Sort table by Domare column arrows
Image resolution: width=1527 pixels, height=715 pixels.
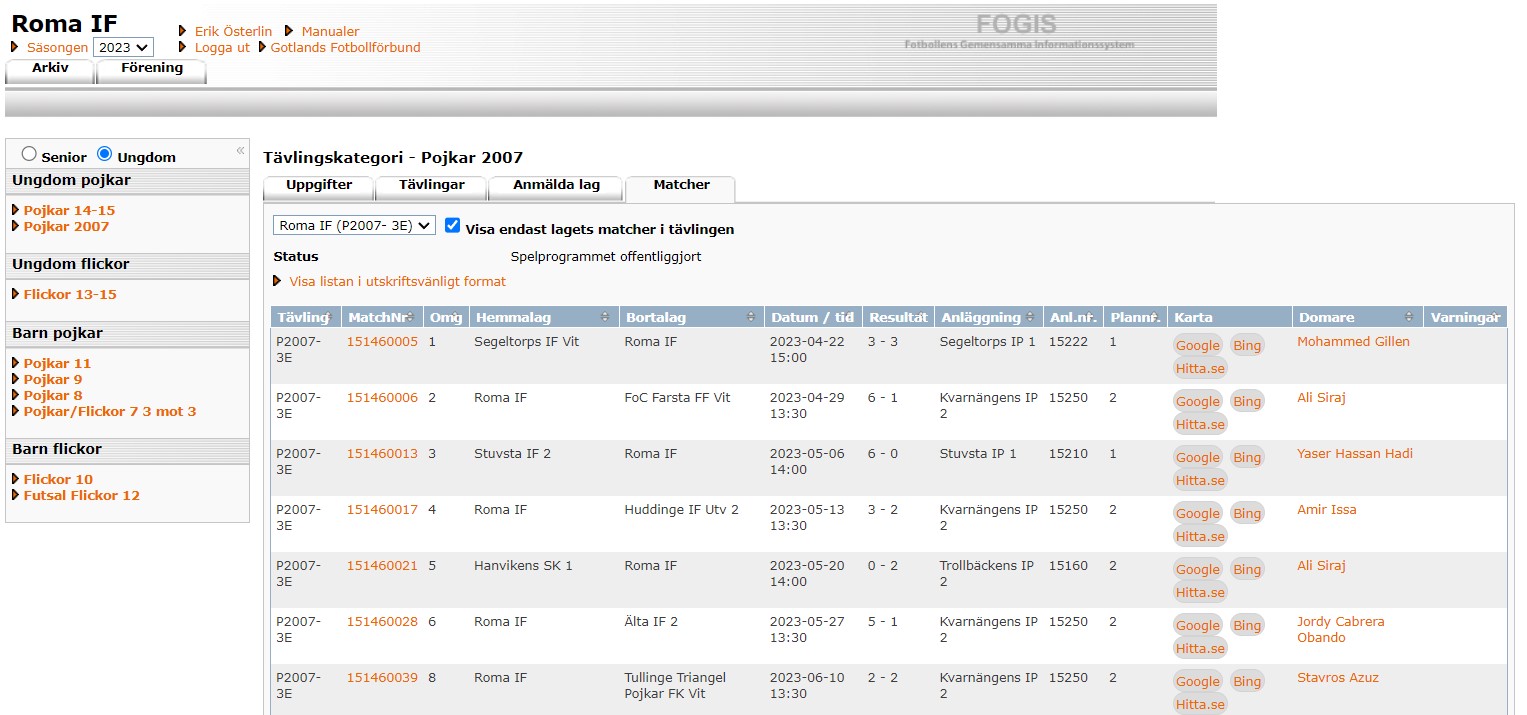coord(1408,317)
